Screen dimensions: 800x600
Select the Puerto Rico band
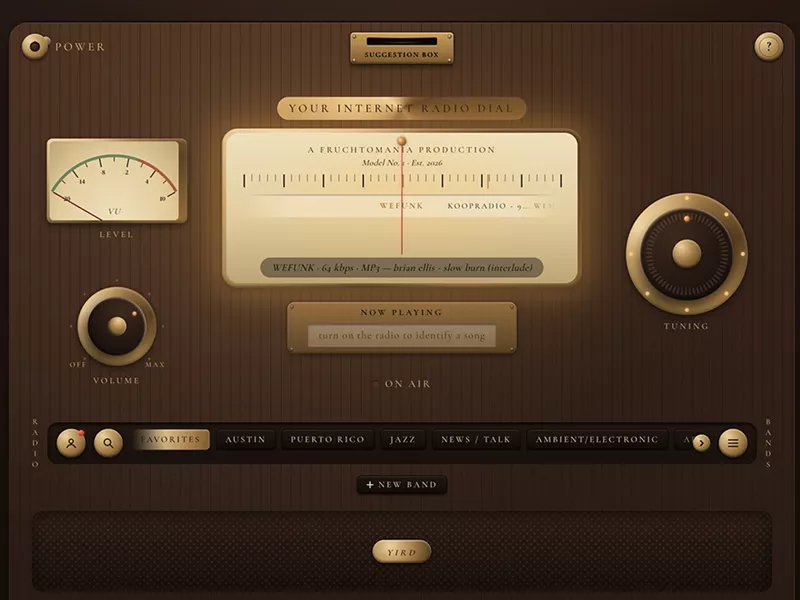coord(328,439)
